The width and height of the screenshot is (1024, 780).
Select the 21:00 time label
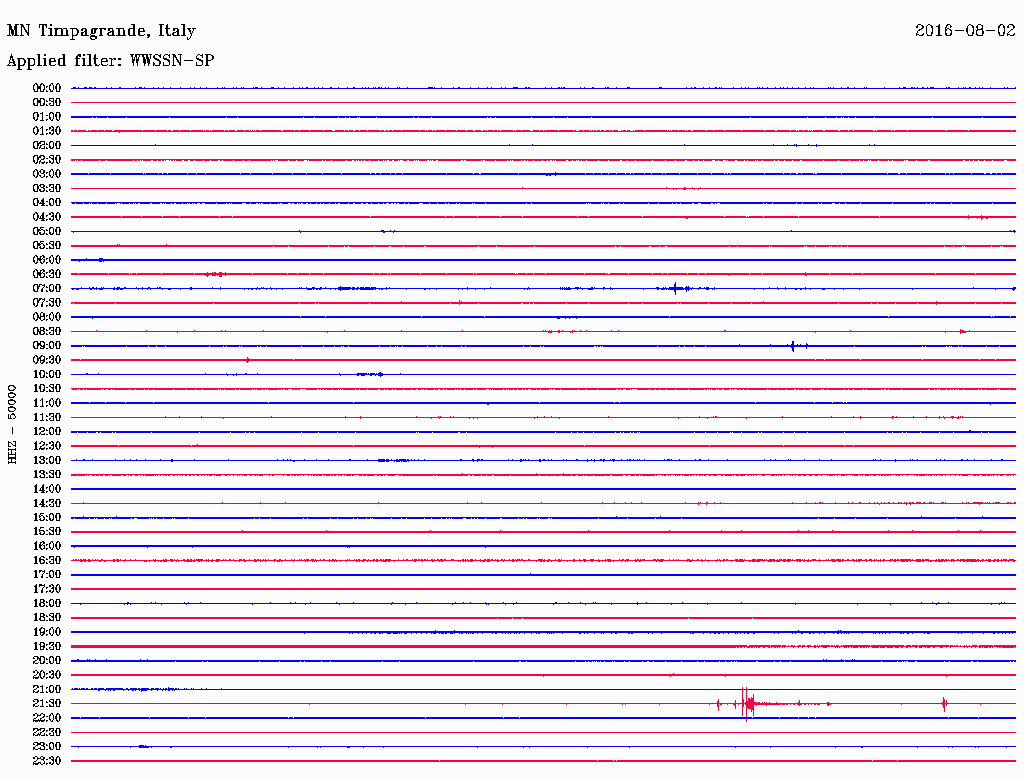click(x=47, y=689)
